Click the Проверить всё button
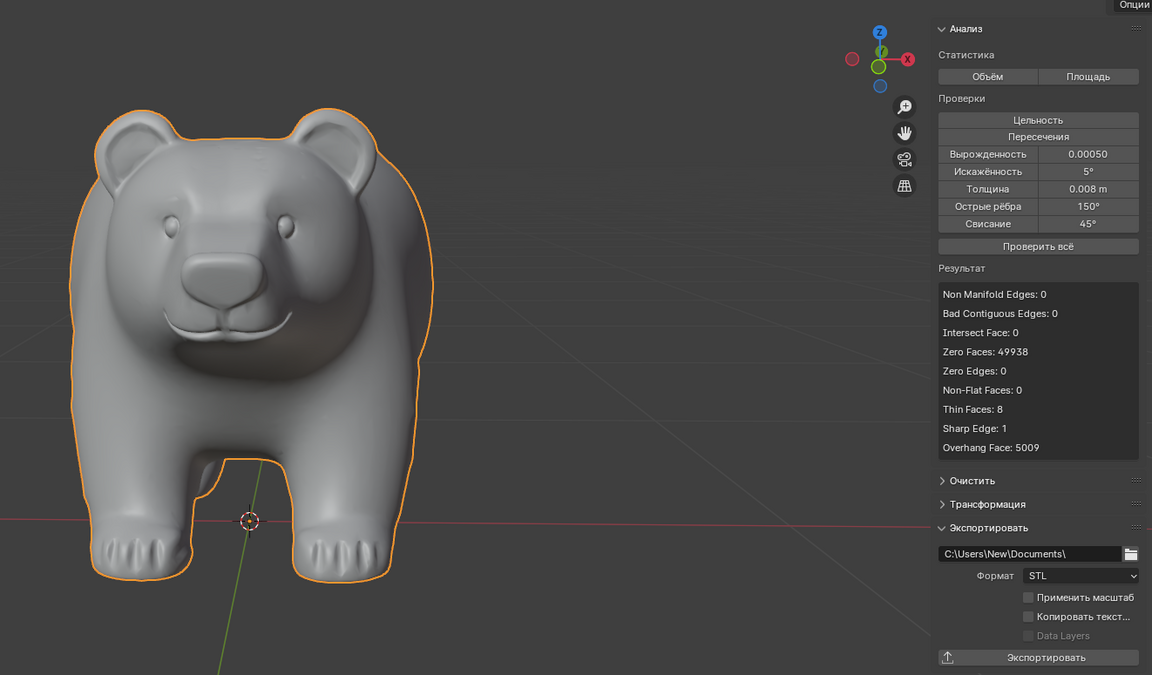 [1038, 246]
